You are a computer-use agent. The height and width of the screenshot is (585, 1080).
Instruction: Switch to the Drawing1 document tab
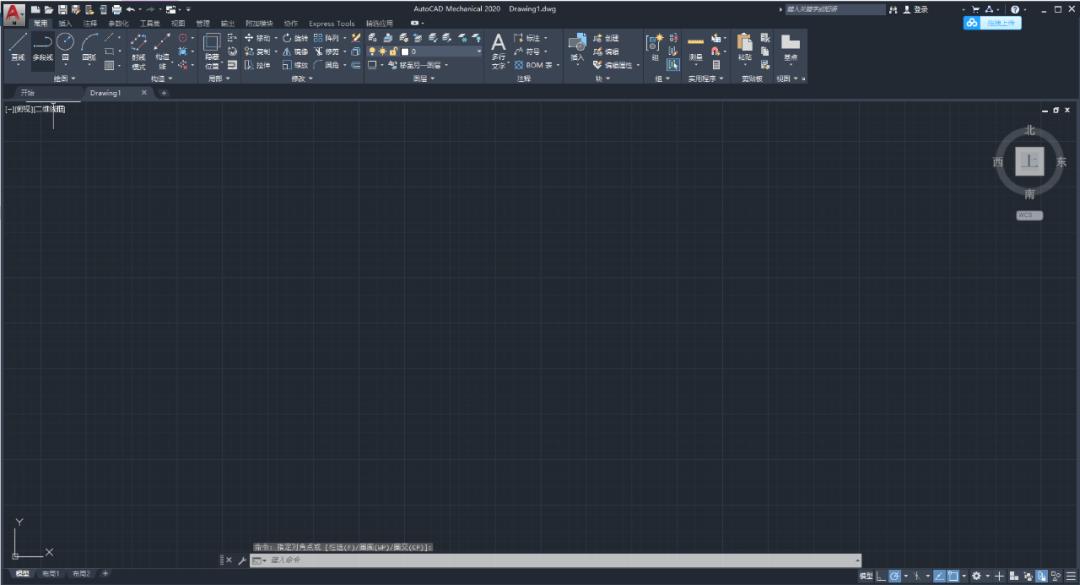coord(106,93)
